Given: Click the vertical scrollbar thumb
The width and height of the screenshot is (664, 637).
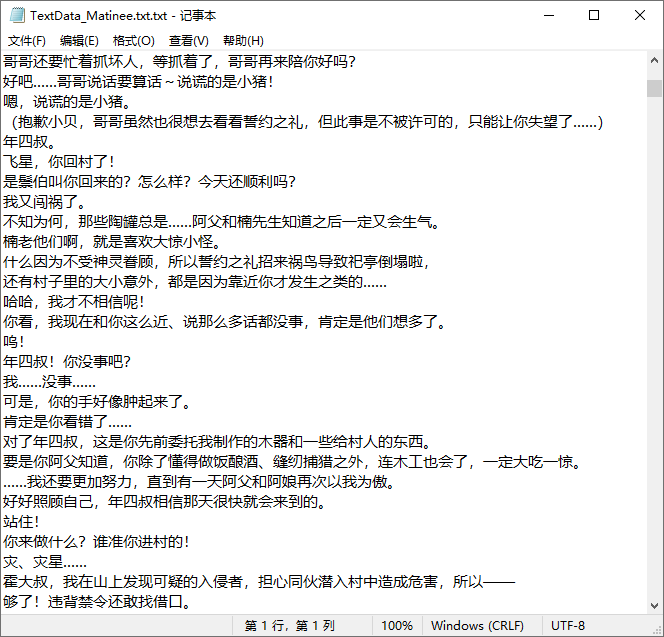Looking at the screenshot, I should [x=654, y=86].
